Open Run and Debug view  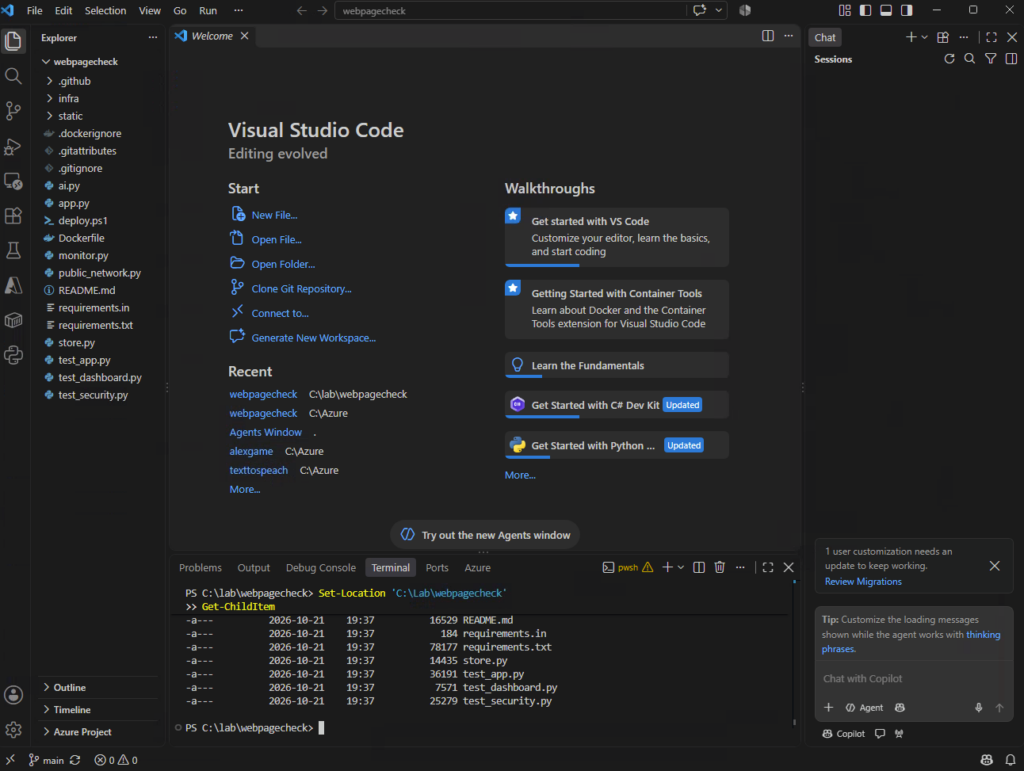pyautogui.click(x=13, y=146)
